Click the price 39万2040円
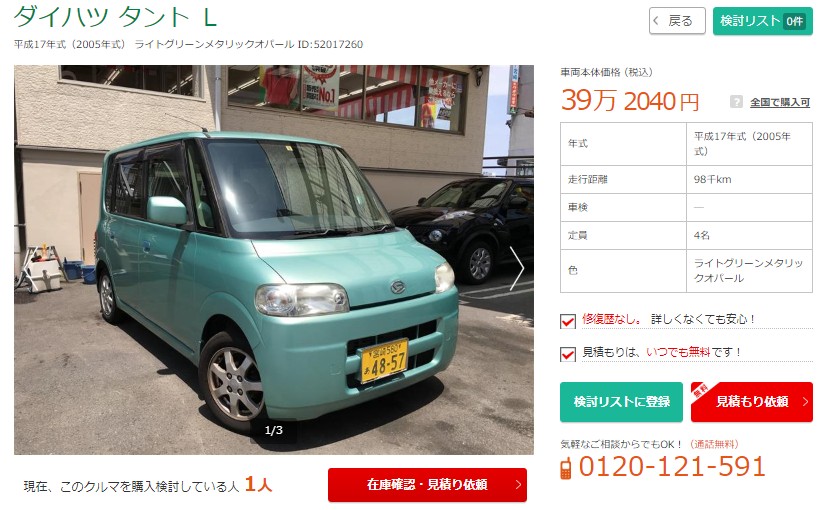The width and height of the screenshot is (822, 510). tap(630, 101)
